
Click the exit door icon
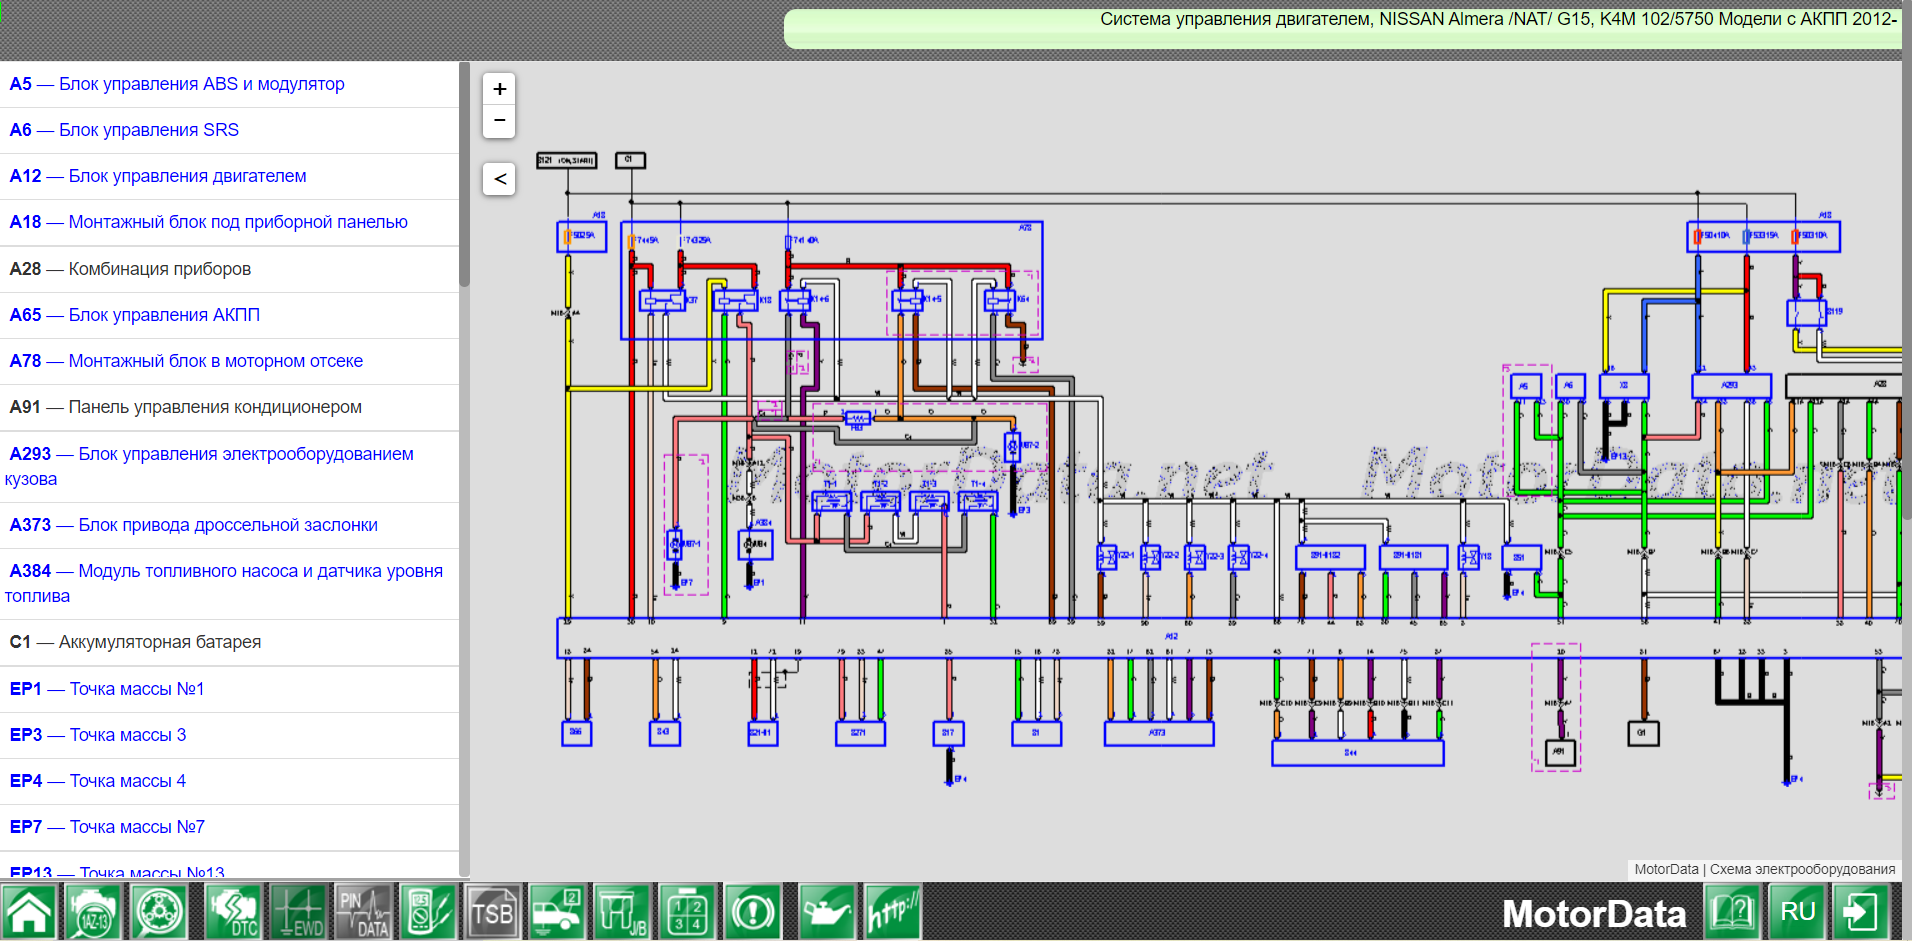pyautogui.click(x=1861, y=912)
